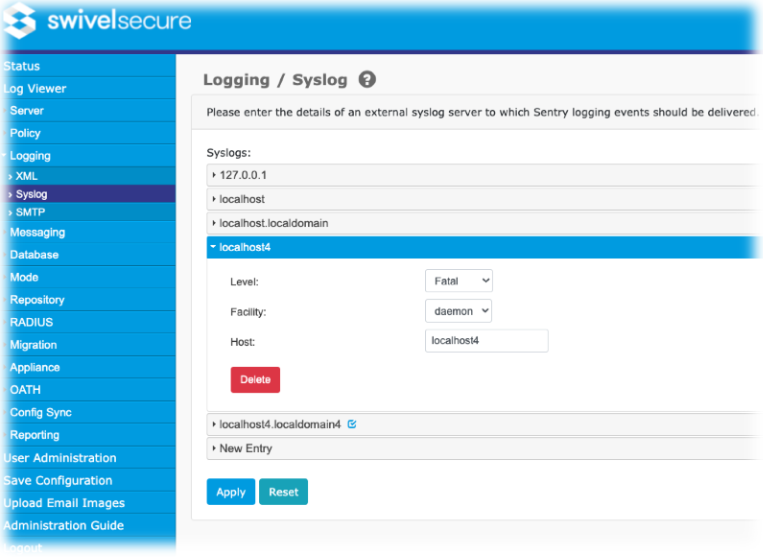The width and height of the screenshot is (763, 557).
Task: Collapse the Logging menu in sidebar
Action: (x=88, y=156)
